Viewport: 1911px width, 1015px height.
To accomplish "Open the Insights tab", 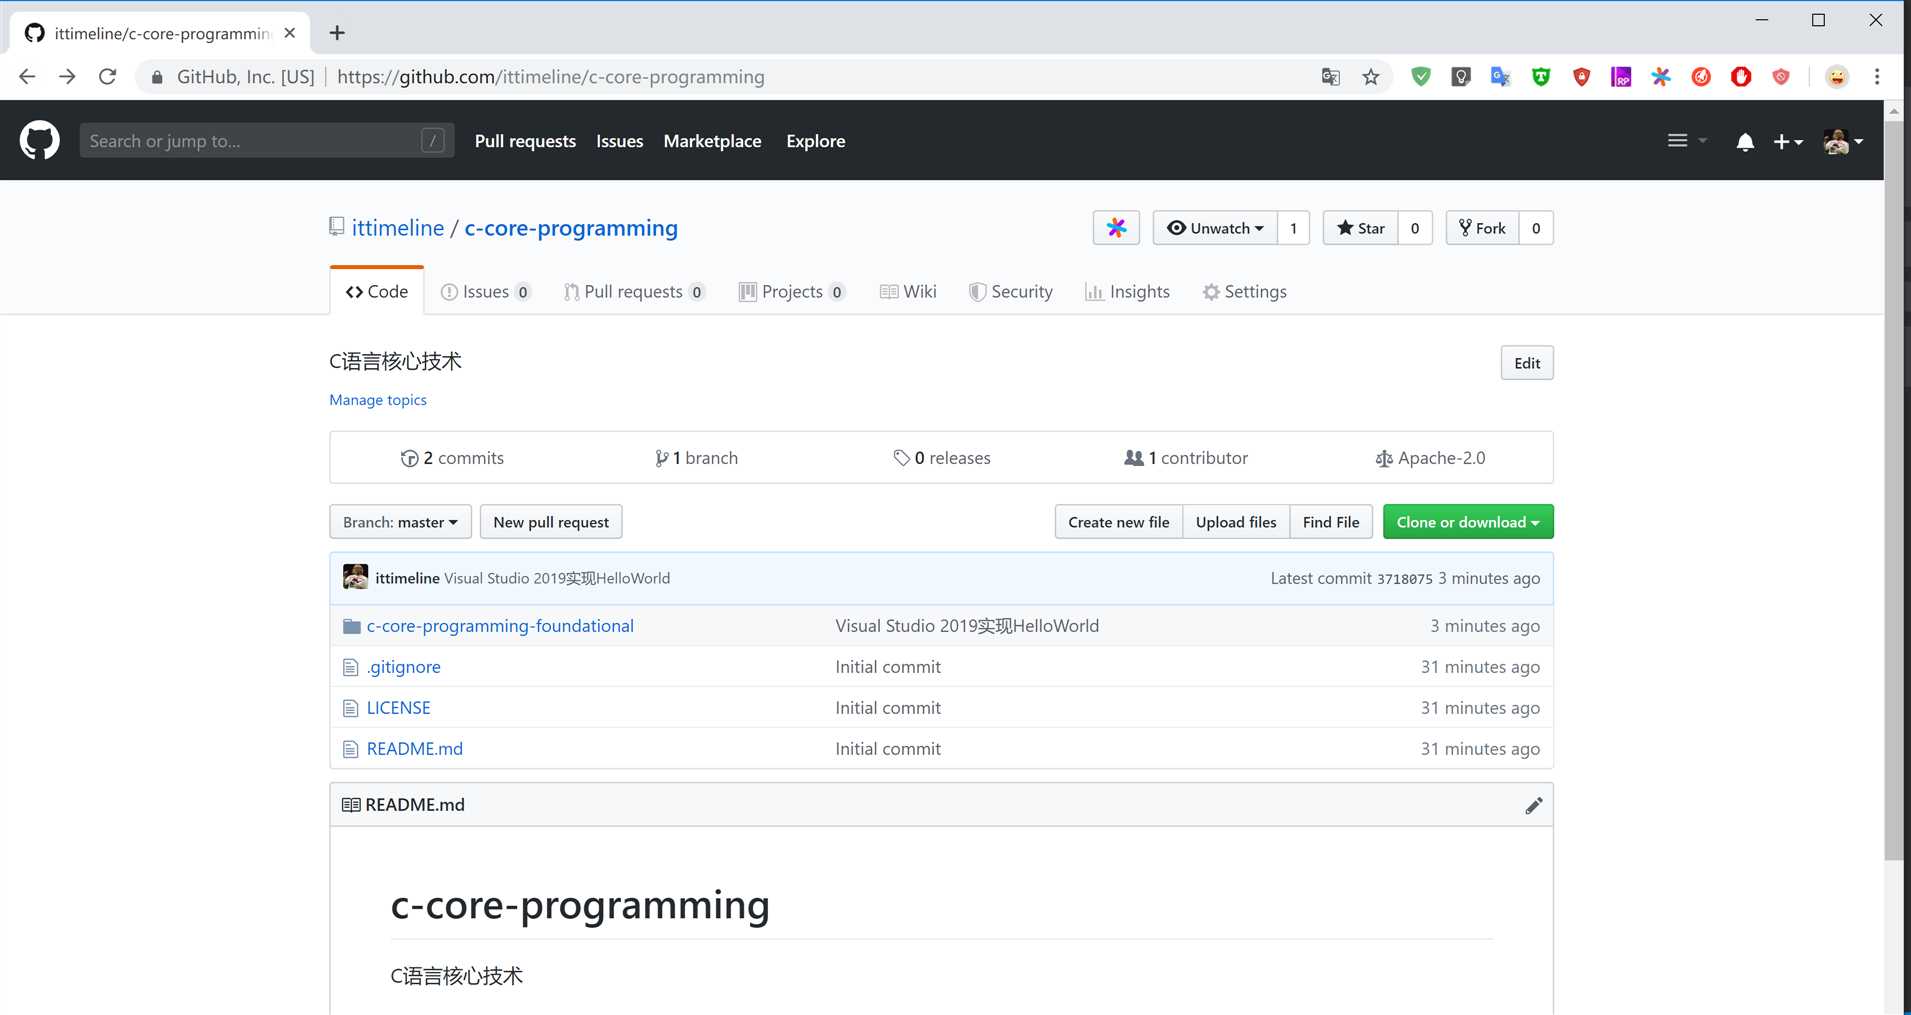I will 1128,292.
